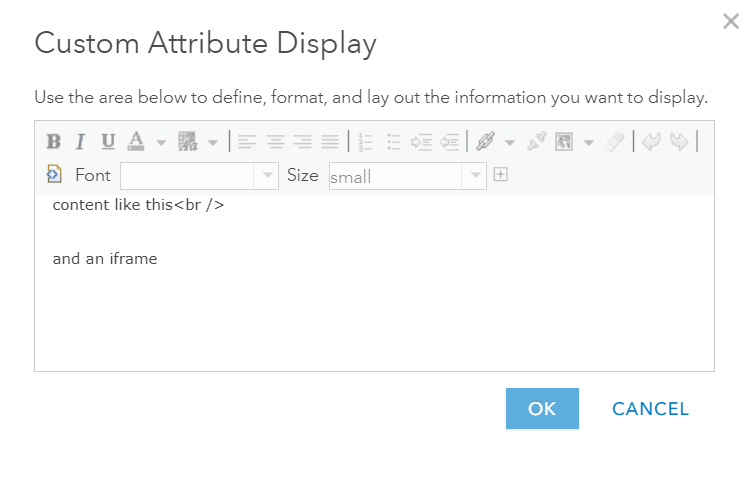
Task: Click the redo arrow
Action: tap(679, 142)
